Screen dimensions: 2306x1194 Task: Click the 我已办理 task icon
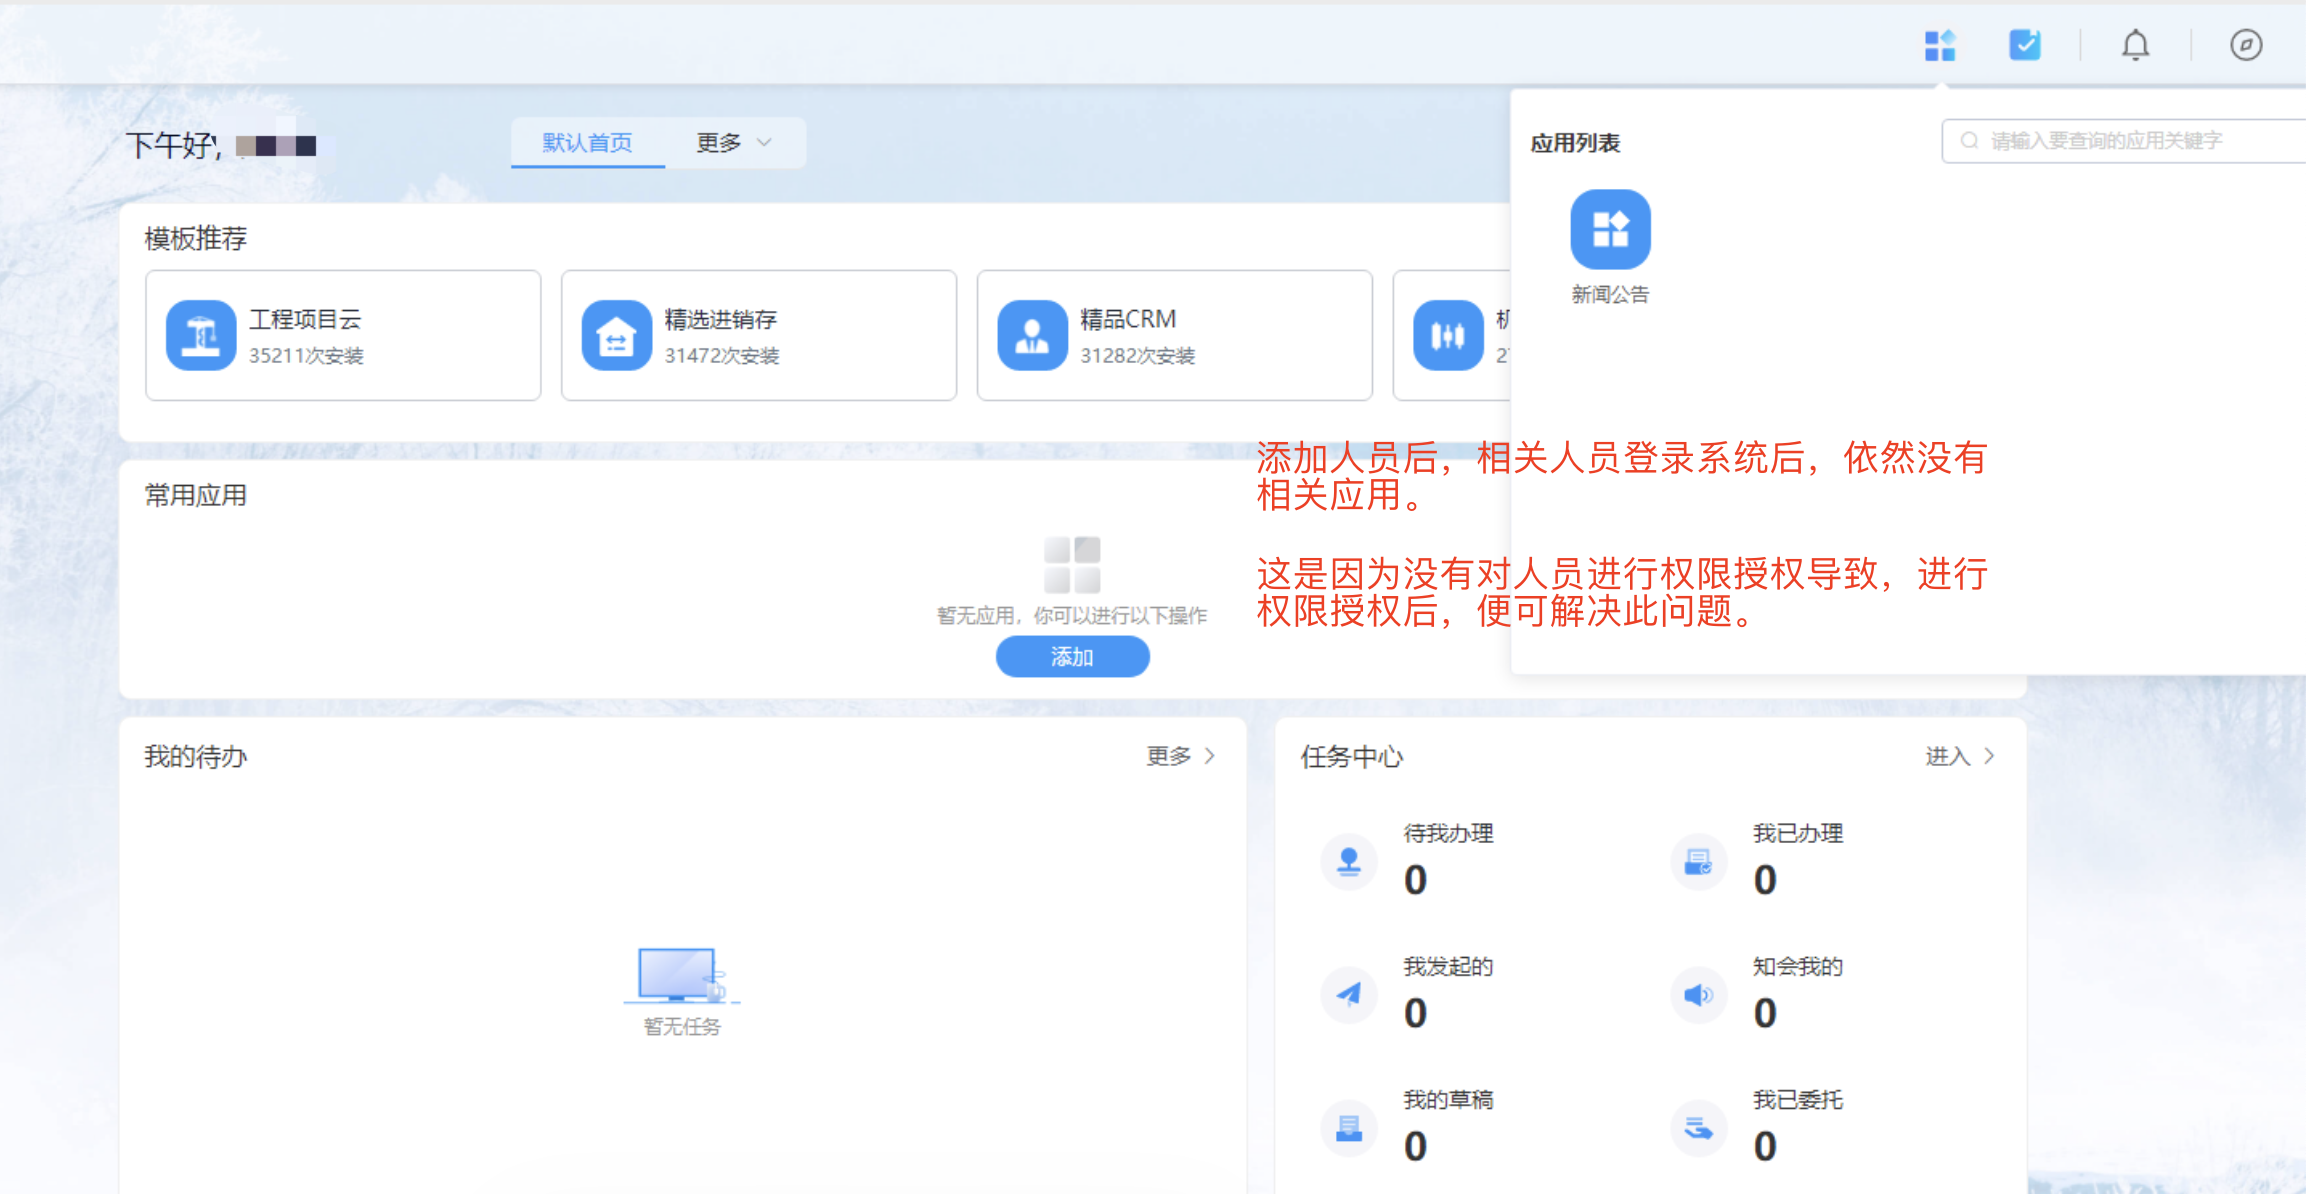tap(1699, 861)
